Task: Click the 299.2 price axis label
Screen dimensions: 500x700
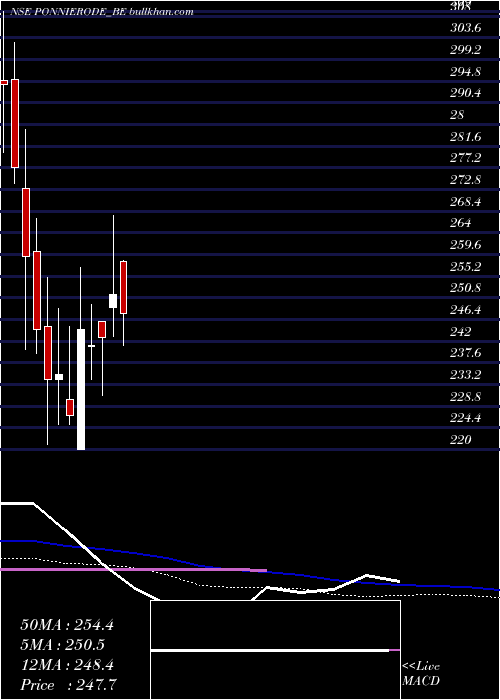Action: [465, 50]
